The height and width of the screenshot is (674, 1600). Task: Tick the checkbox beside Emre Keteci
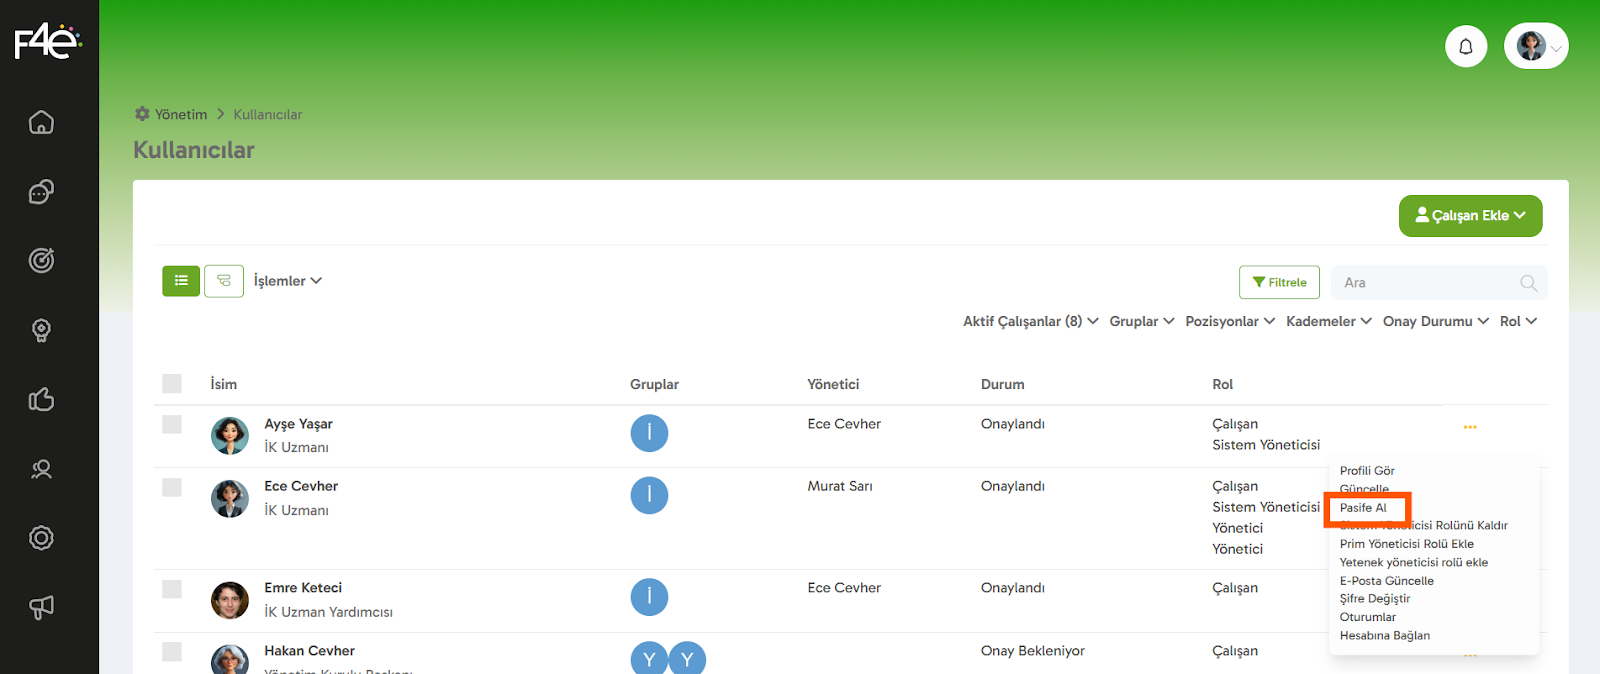tap(172, 589)
